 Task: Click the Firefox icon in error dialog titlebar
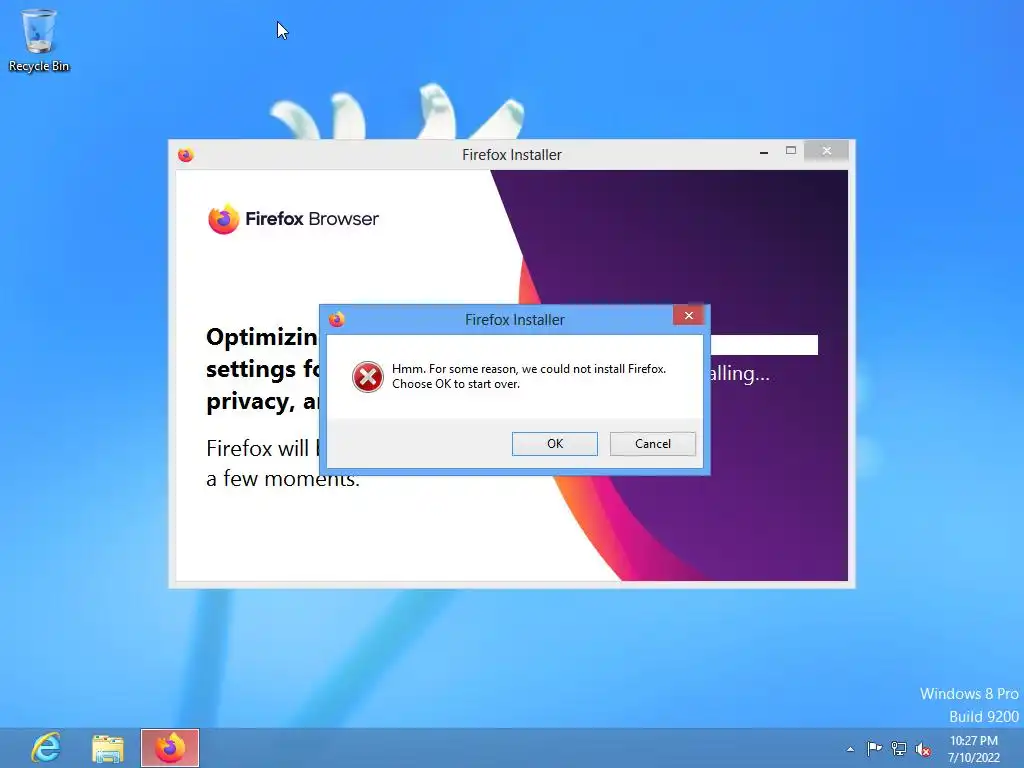click(336, 319)
